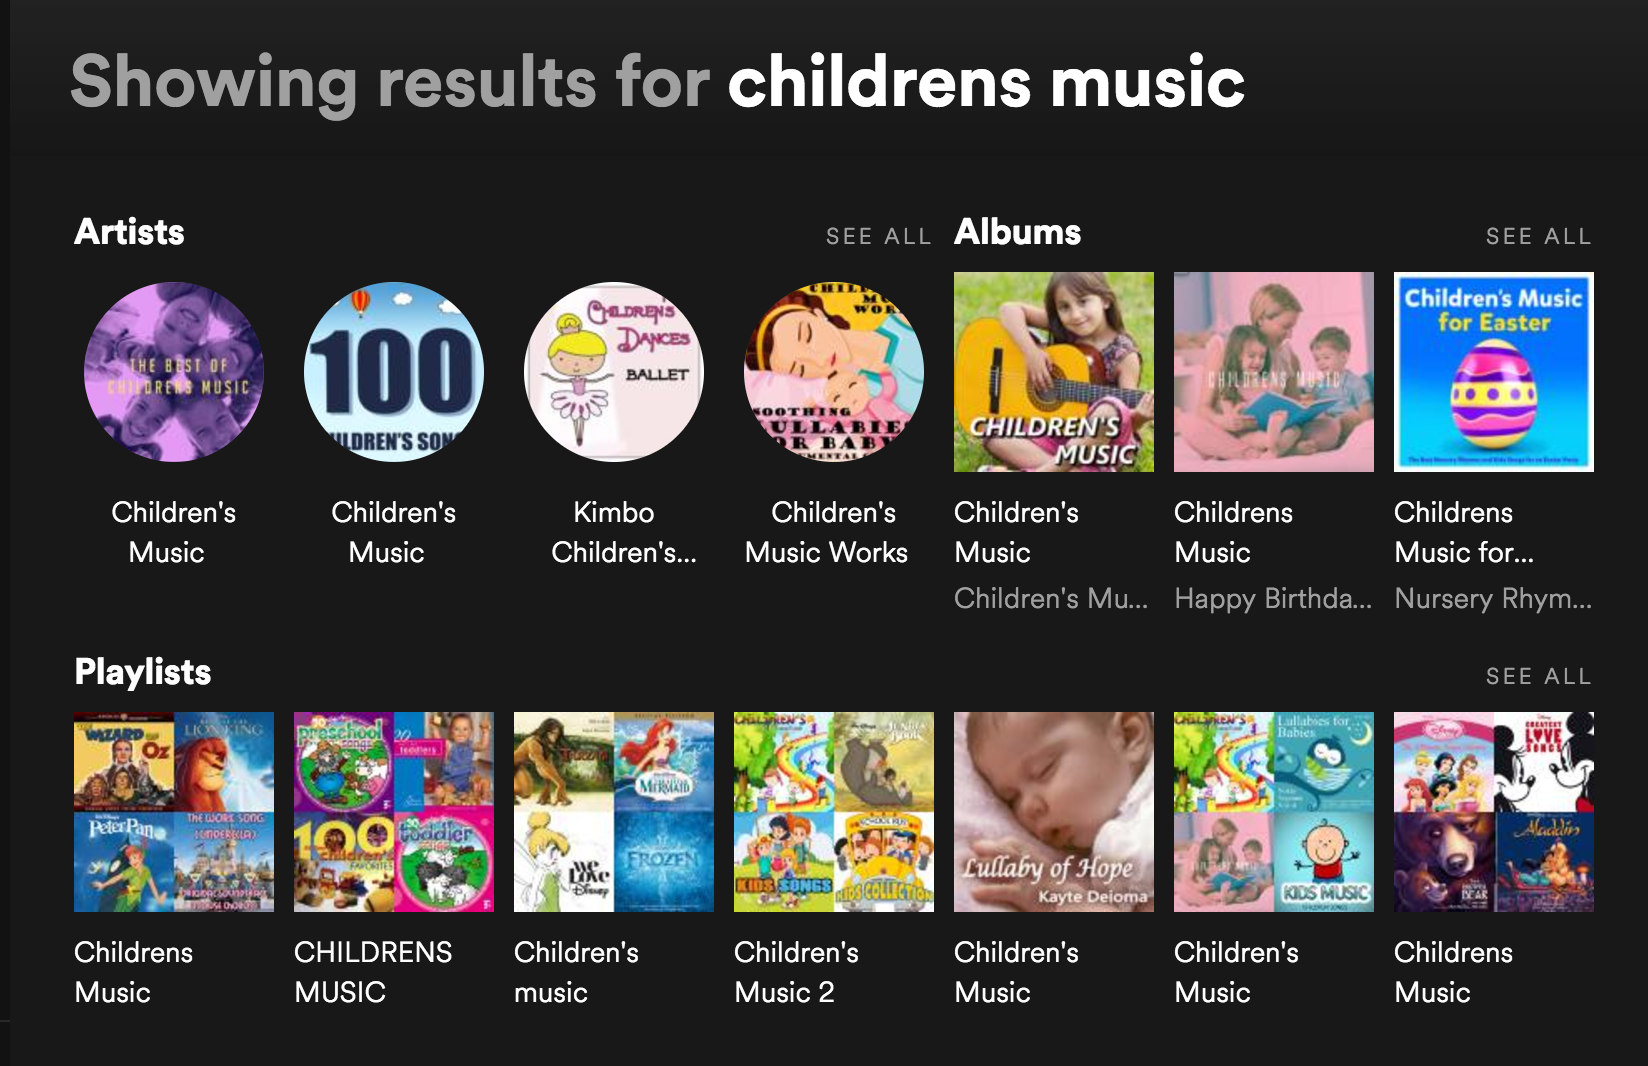Open the Lullaby of Hope playlist cover
Screen dimensions: 1648x1066
[1054, 812]
